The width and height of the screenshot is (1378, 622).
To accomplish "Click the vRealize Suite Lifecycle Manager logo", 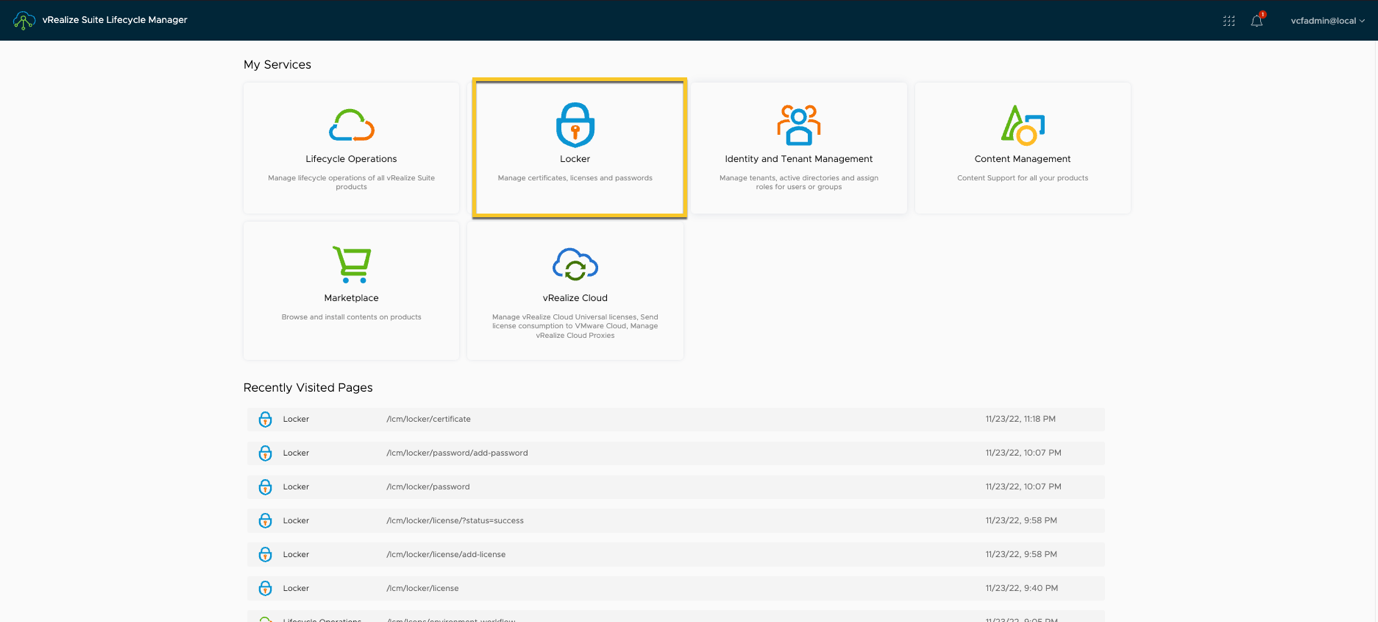I will click(x=24, y=20).
